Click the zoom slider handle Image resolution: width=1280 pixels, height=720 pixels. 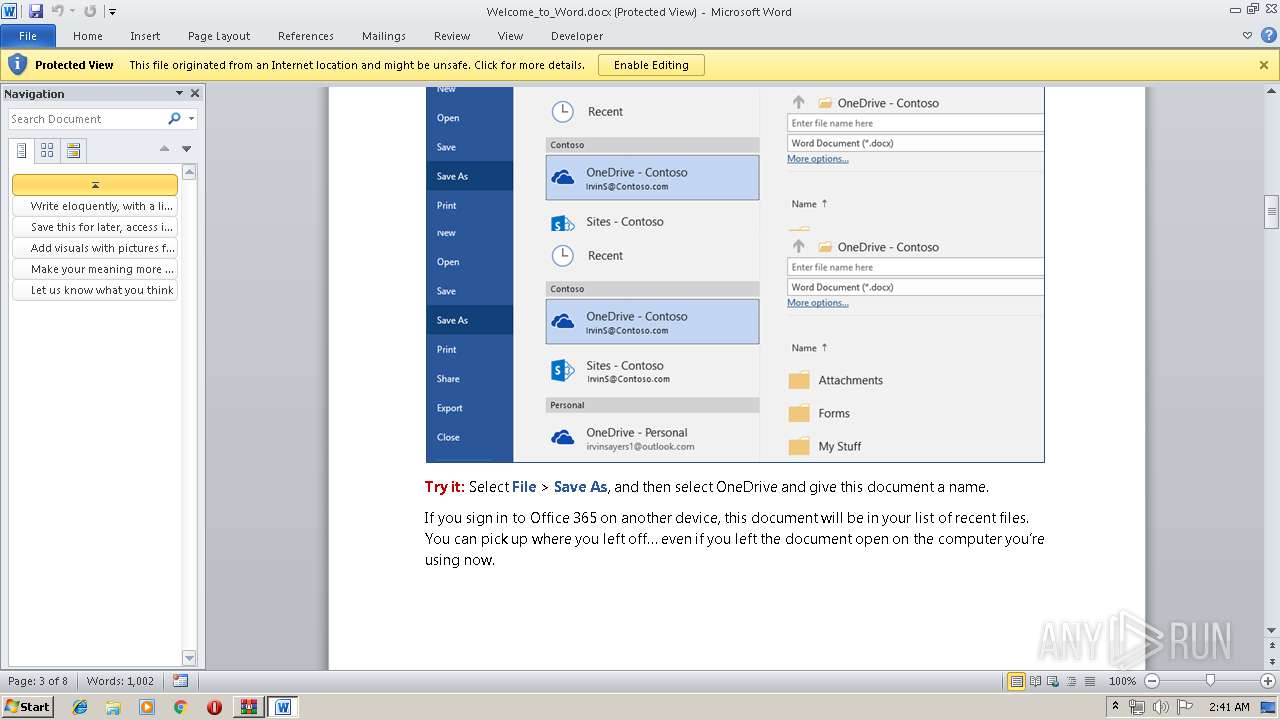click(1210, 681)
